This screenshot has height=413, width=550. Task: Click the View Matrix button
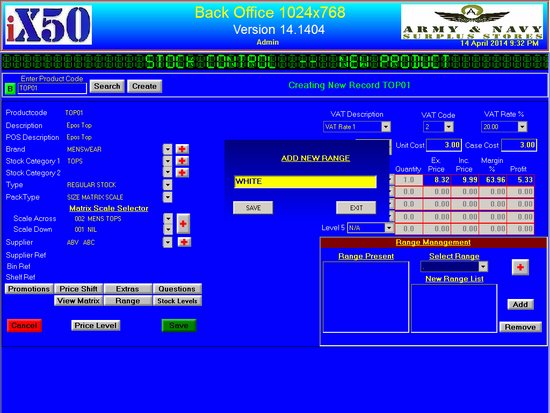(x=79, y=301)
